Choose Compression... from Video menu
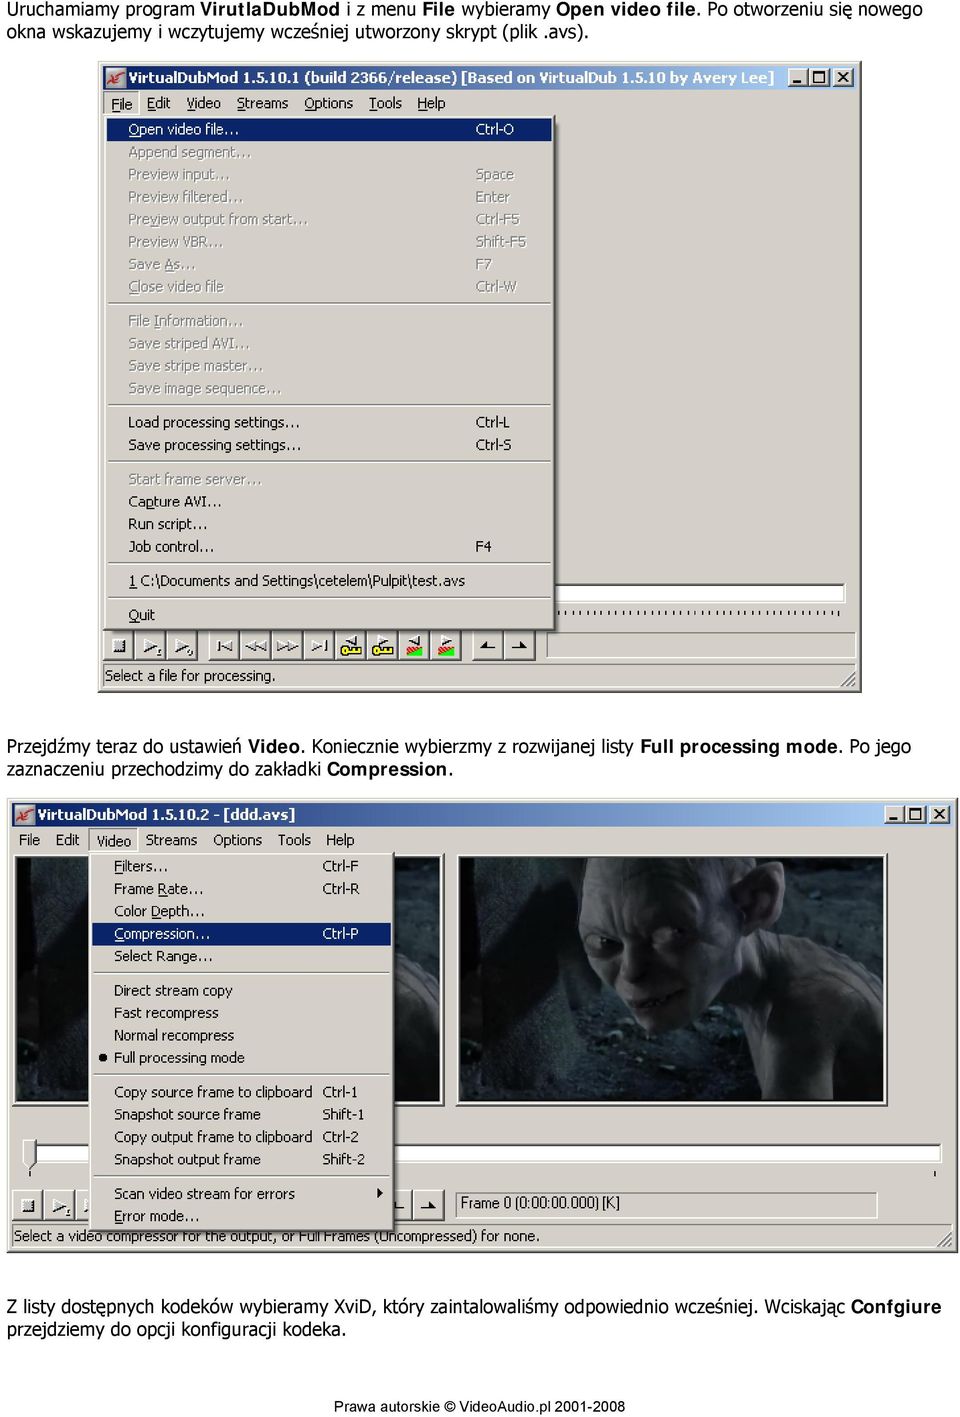Image resolution: width=960 pixels, height=1417 pixels. coord(241,933)
